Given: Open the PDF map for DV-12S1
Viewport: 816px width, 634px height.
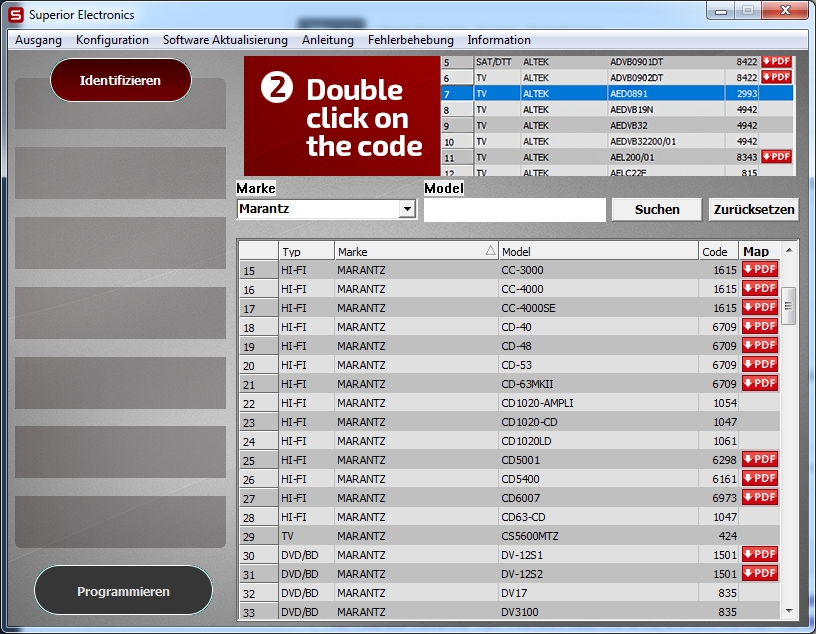Looking at the screenshot, I should [760, 554].
